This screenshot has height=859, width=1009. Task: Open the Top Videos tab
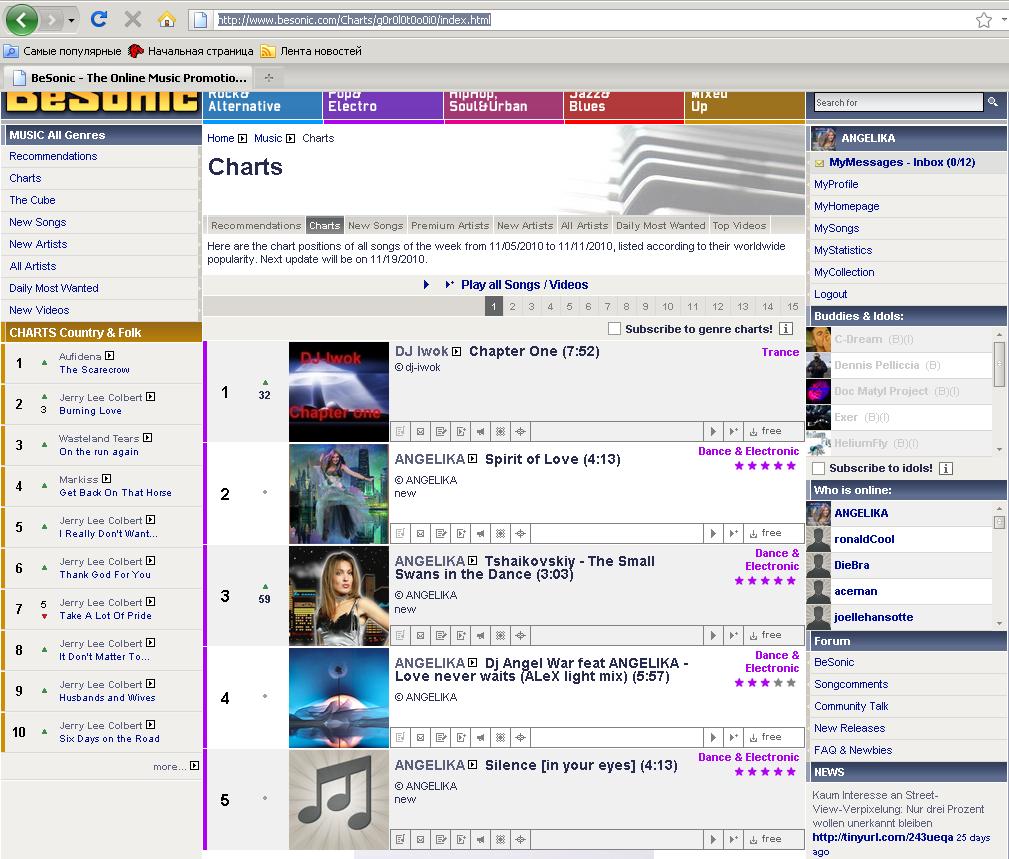click(x=739, y=225)
